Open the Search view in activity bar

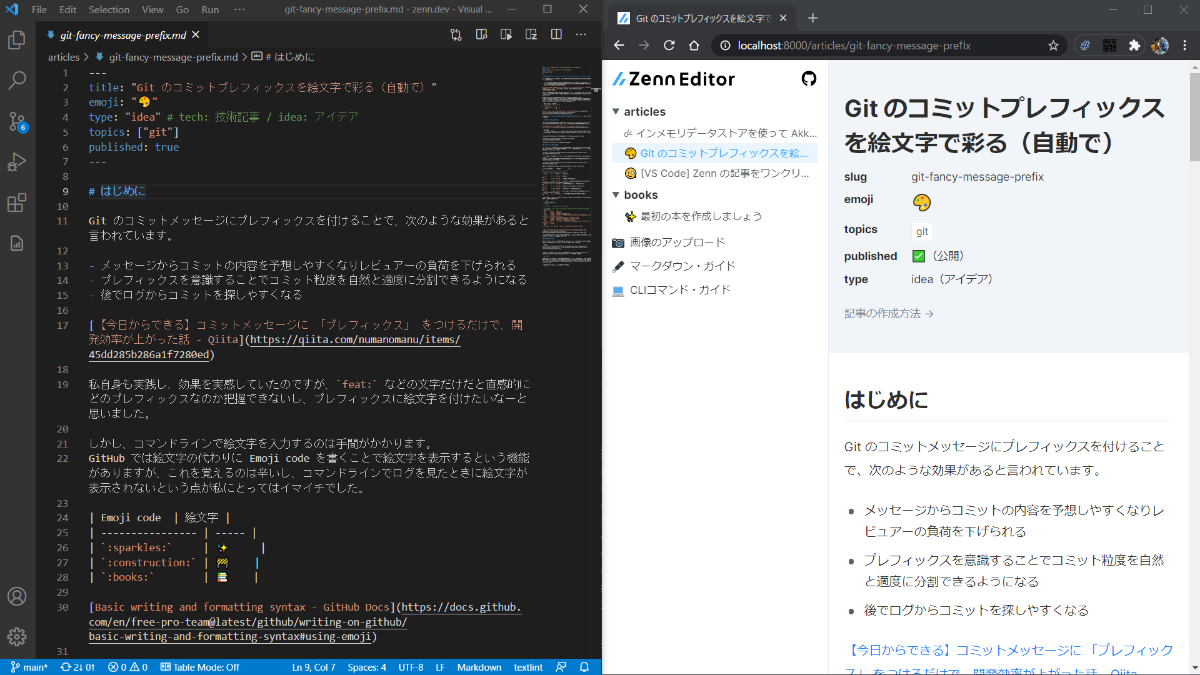(x=17, y=81)
